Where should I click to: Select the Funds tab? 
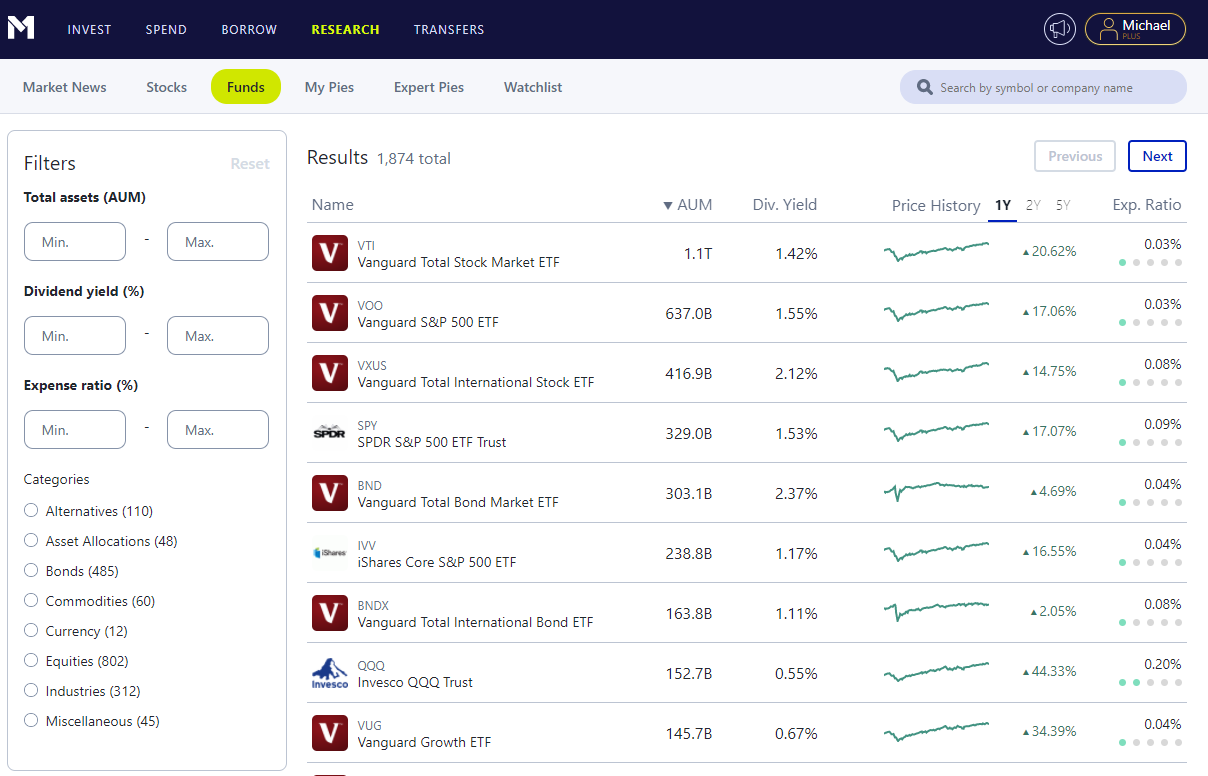coord(246,87)
